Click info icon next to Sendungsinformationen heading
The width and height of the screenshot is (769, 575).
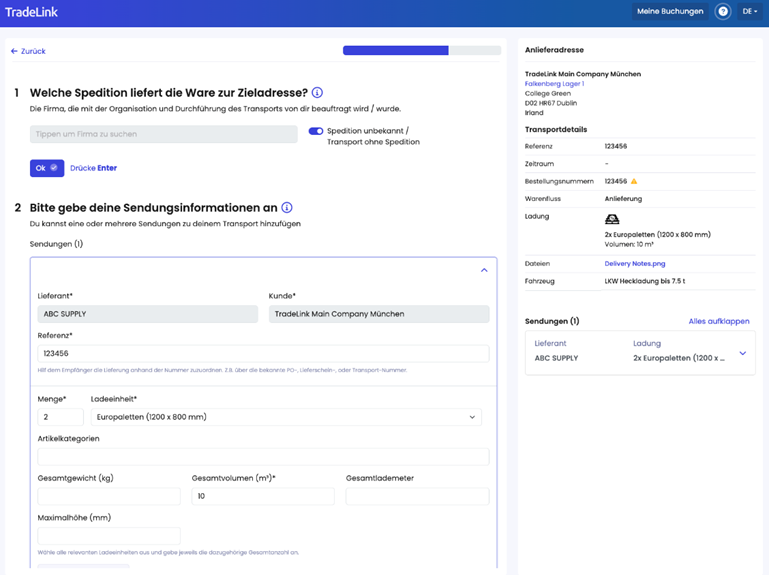(x=287, y=208)
